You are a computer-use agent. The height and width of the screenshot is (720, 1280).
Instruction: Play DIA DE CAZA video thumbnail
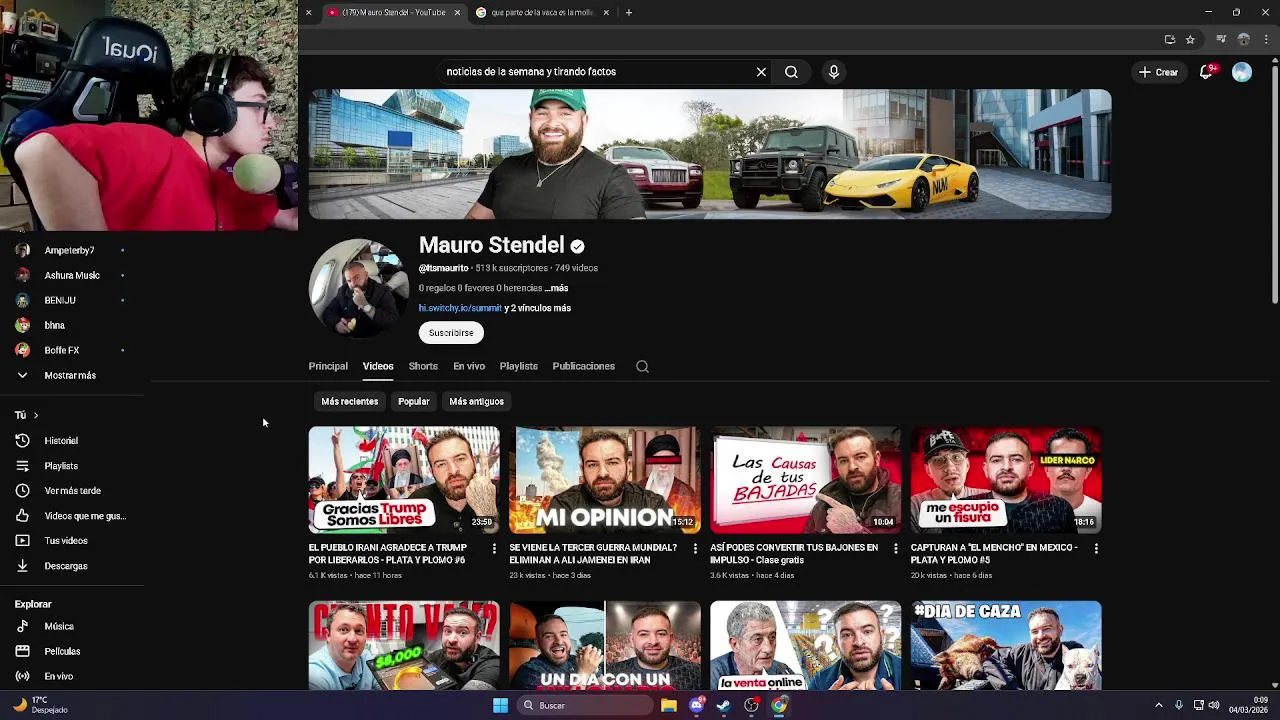1006,646
